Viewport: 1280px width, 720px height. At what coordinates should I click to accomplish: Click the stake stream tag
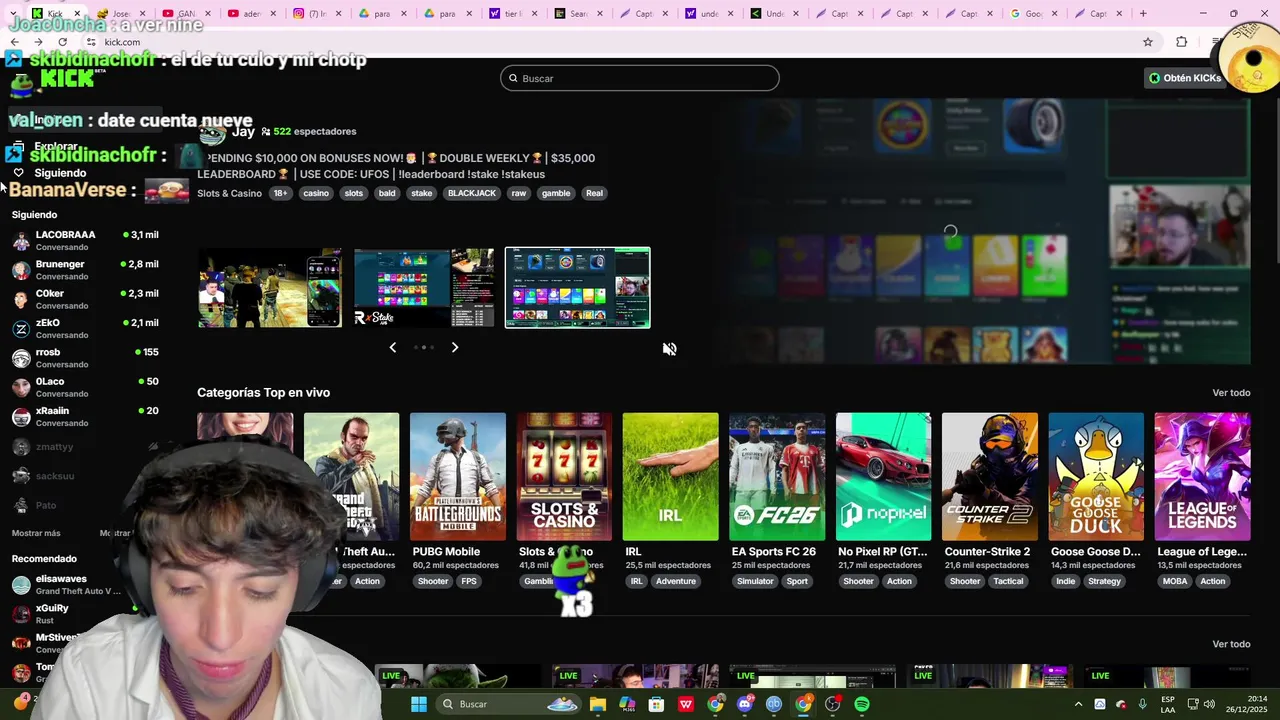[x=422, y=193]
